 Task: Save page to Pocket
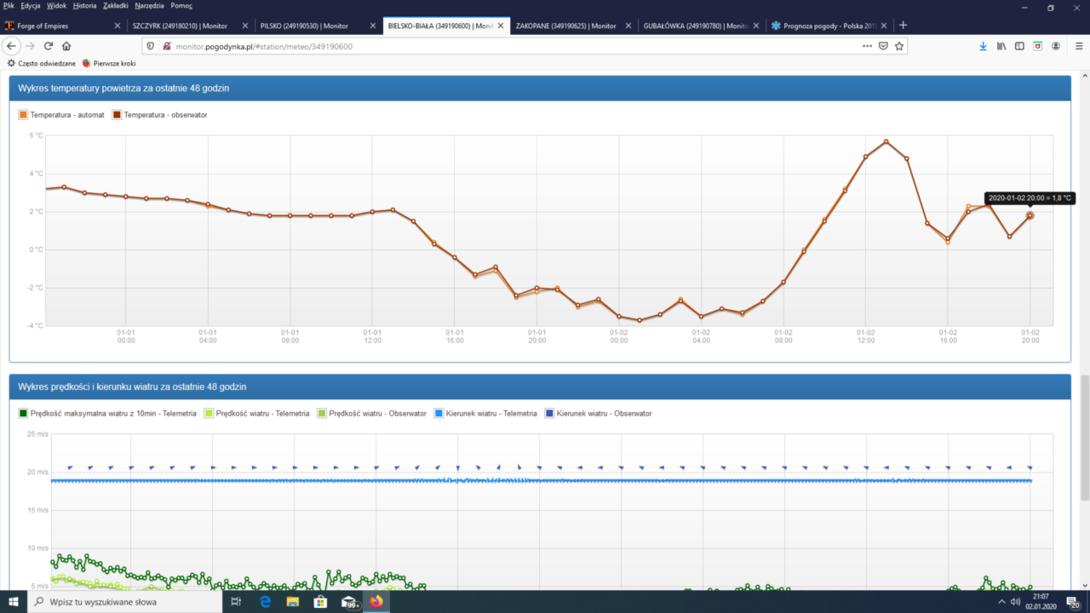883,46
